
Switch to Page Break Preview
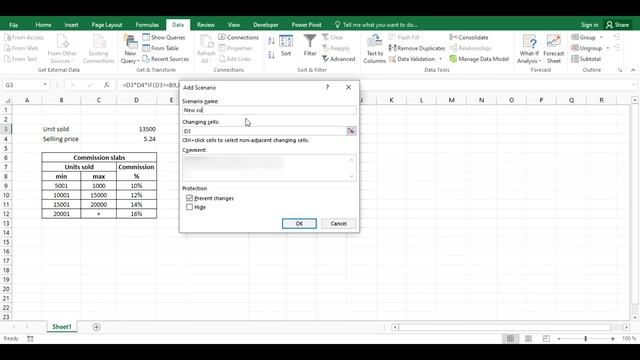[x=546, y=339]
